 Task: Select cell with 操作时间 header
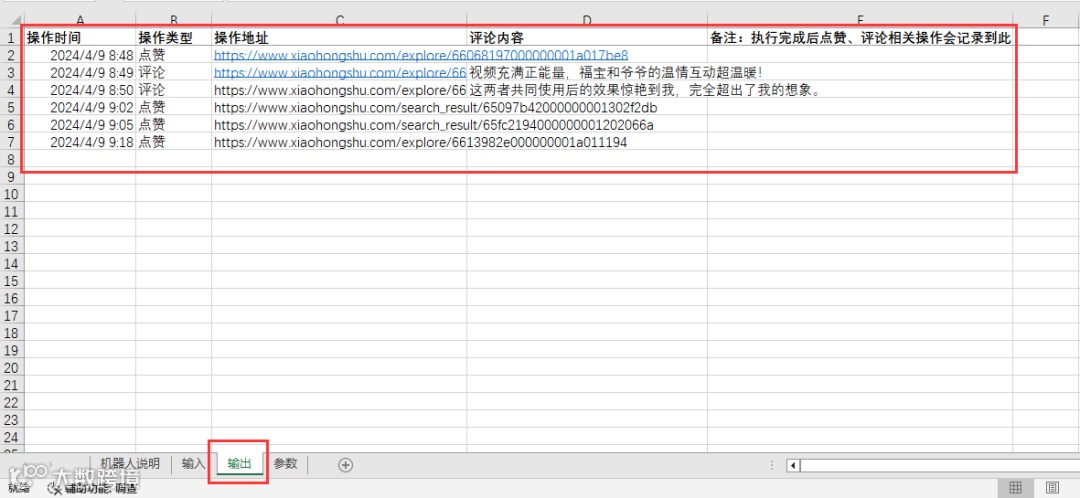click(80, 38)
